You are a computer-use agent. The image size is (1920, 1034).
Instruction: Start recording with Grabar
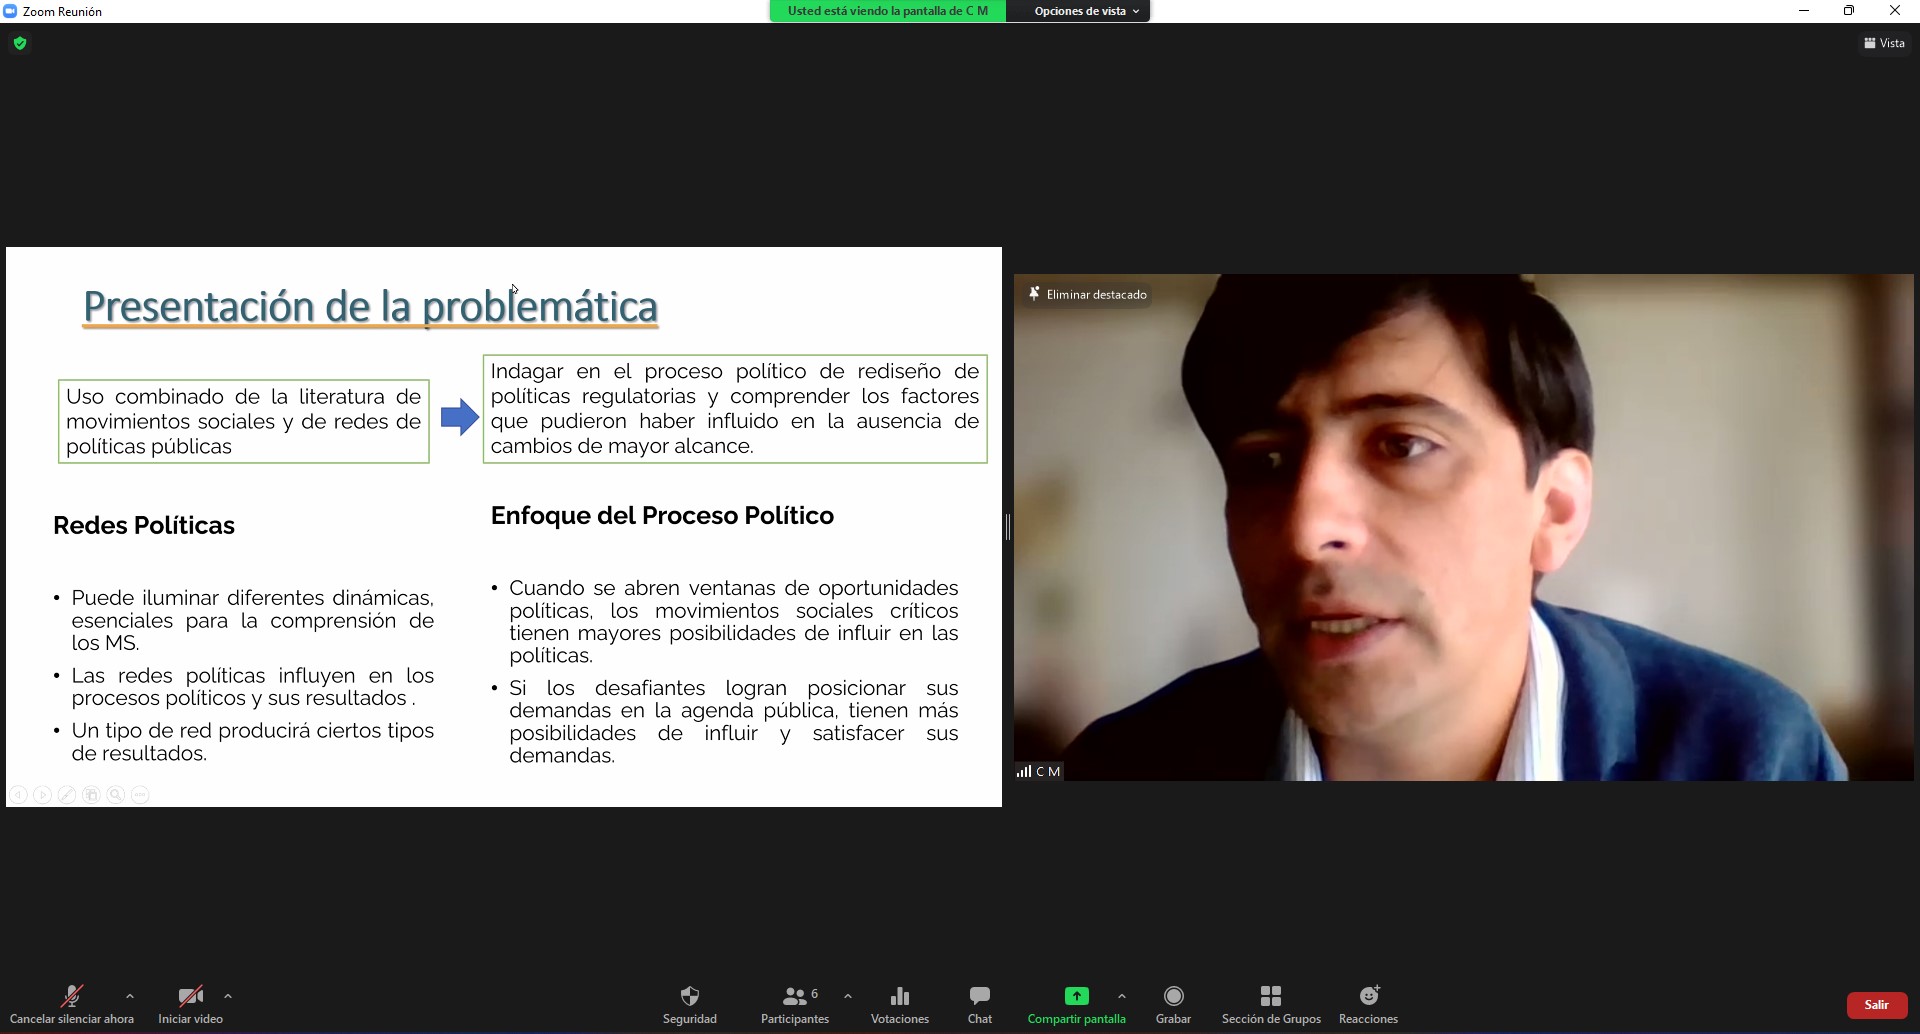click(x=1174, y=1004)
